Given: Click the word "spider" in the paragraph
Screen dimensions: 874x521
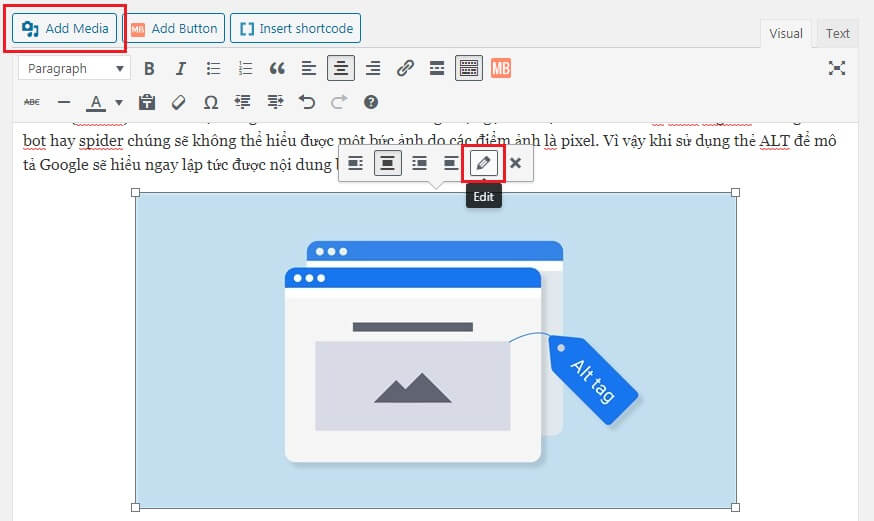Looking at the screenshot, I should tap(100, 141).
